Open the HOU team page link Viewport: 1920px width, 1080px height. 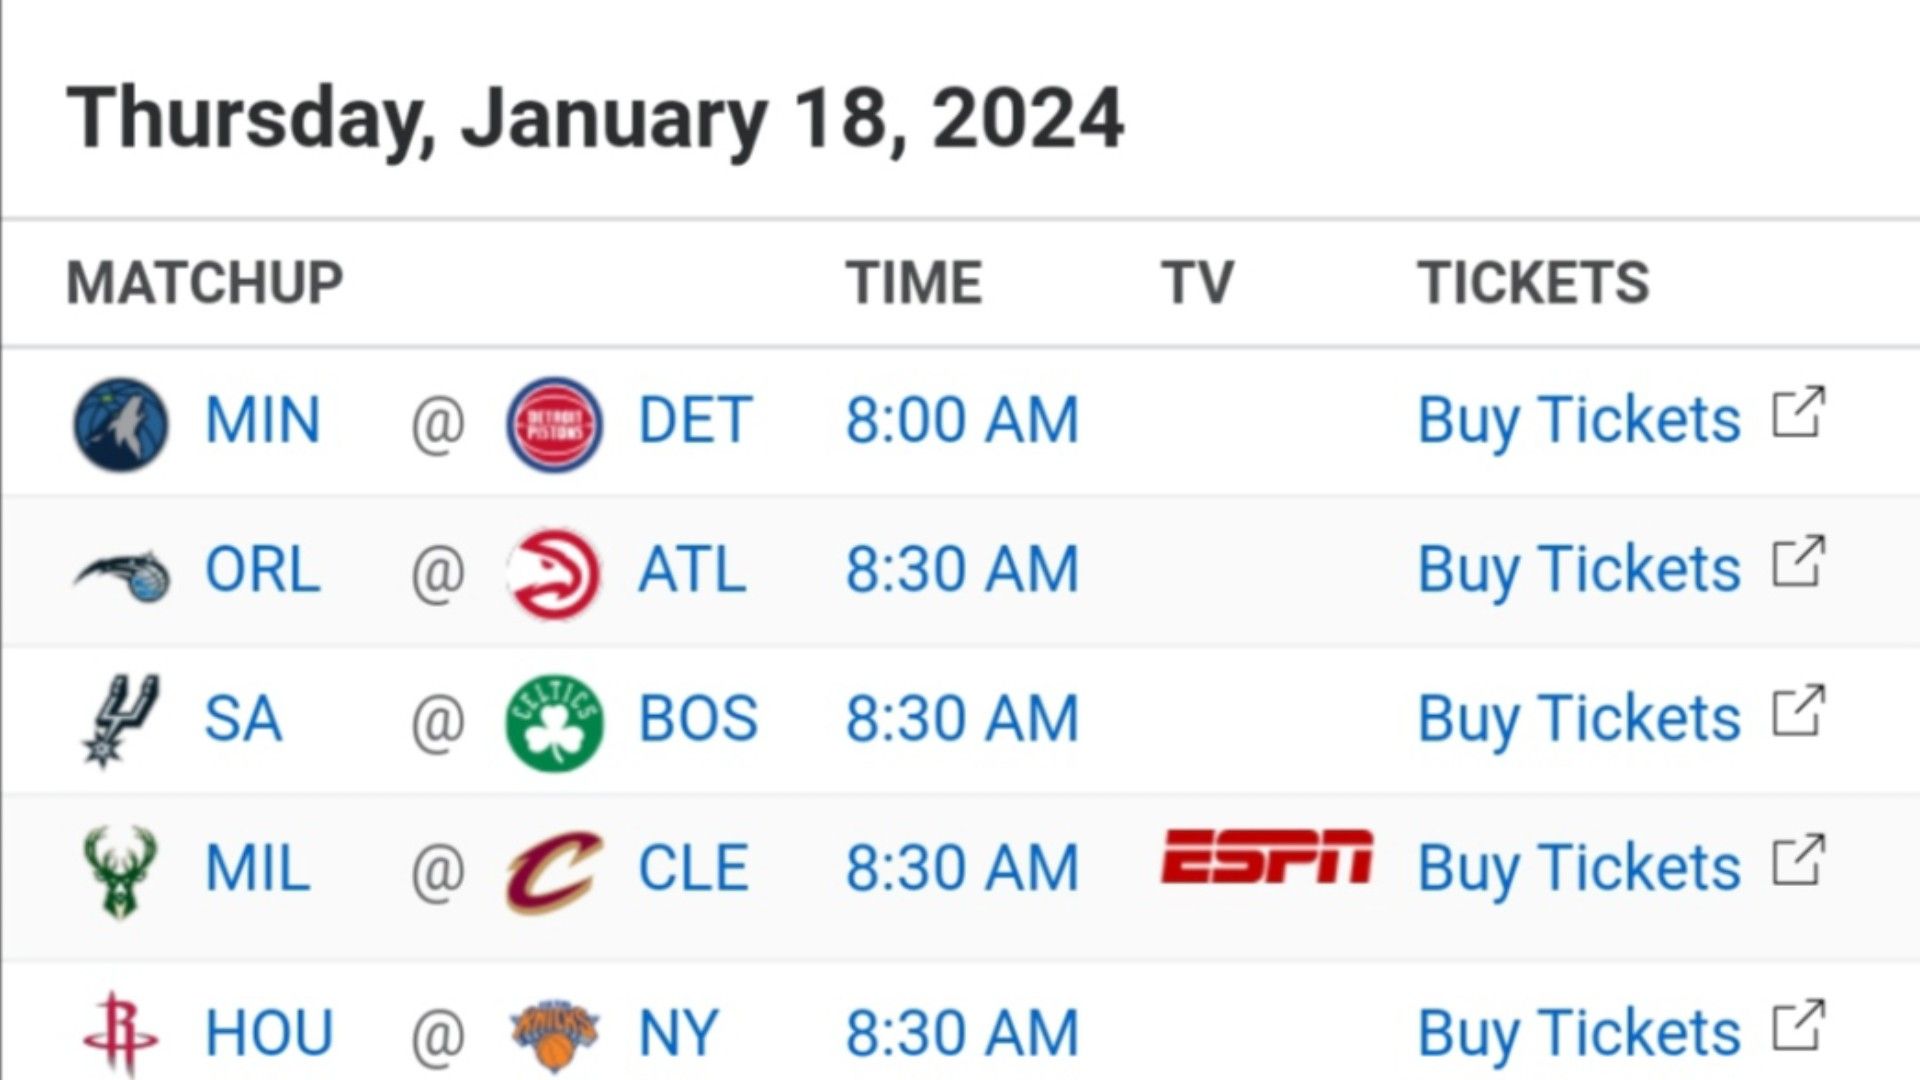pos(268,1033)
